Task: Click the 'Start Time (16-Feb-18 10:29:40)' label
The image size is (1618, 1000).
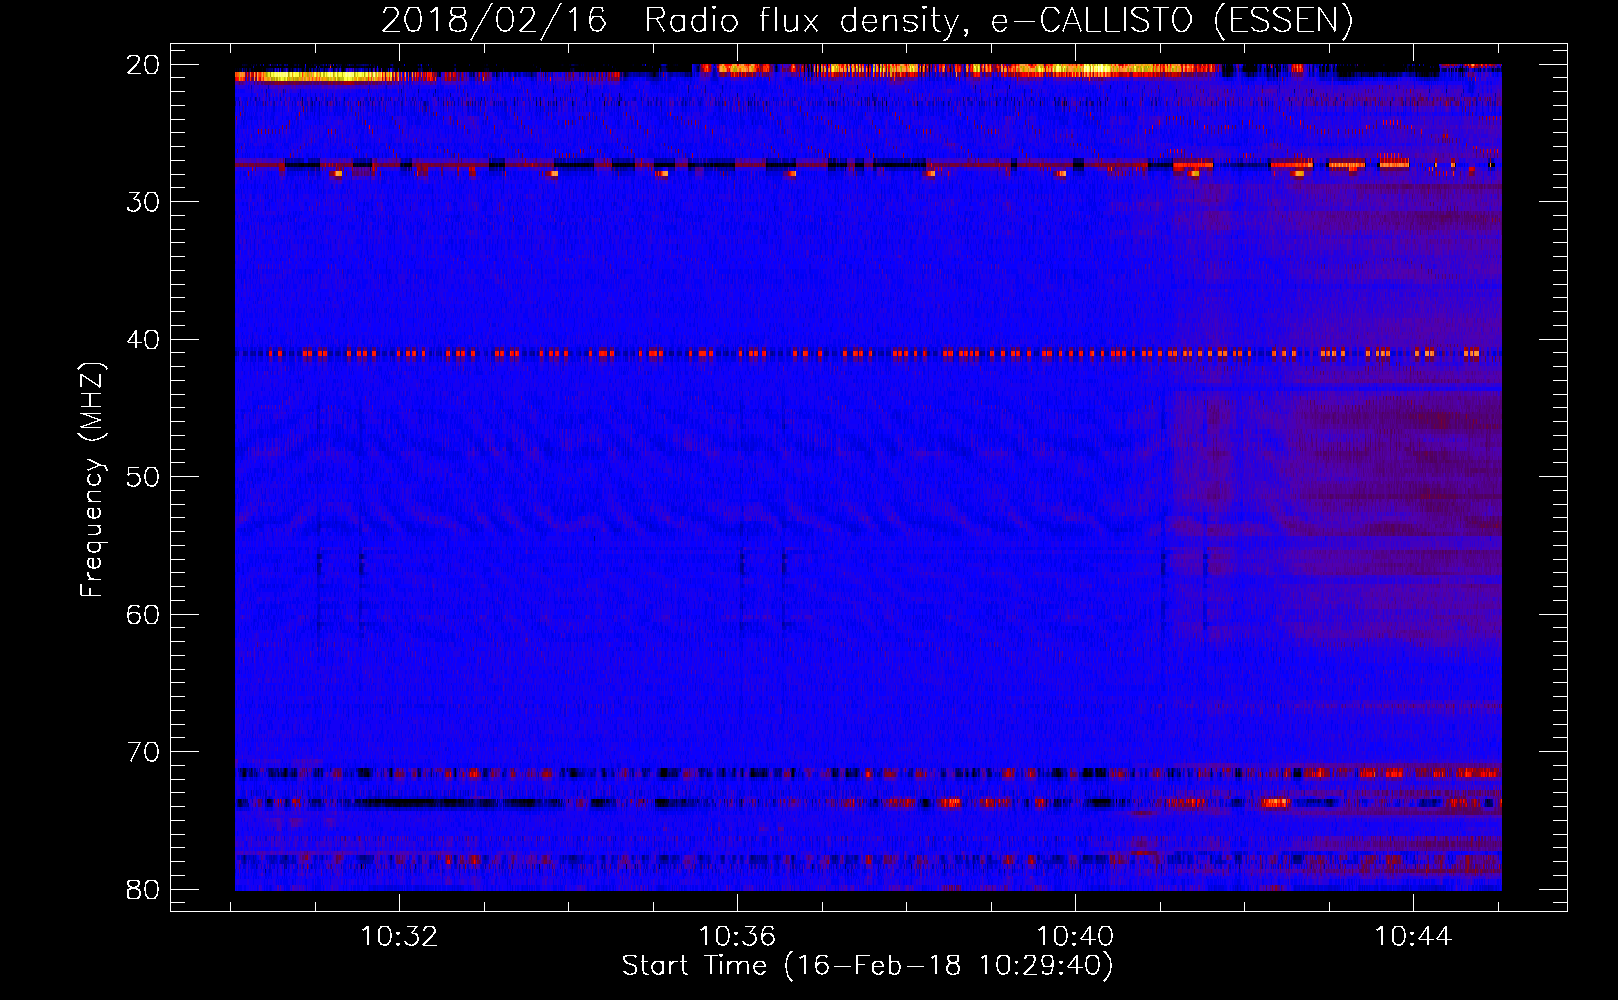Action: click(867, 966)
